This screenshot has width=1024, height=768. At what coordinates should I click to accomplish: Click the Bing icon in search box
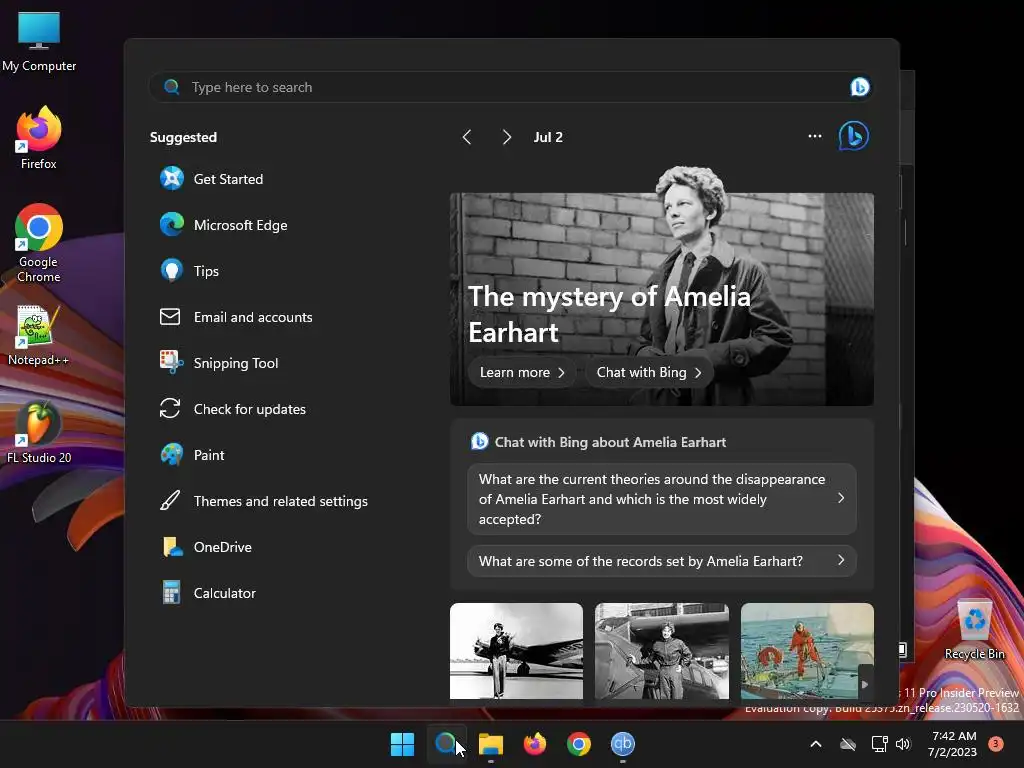859,87
